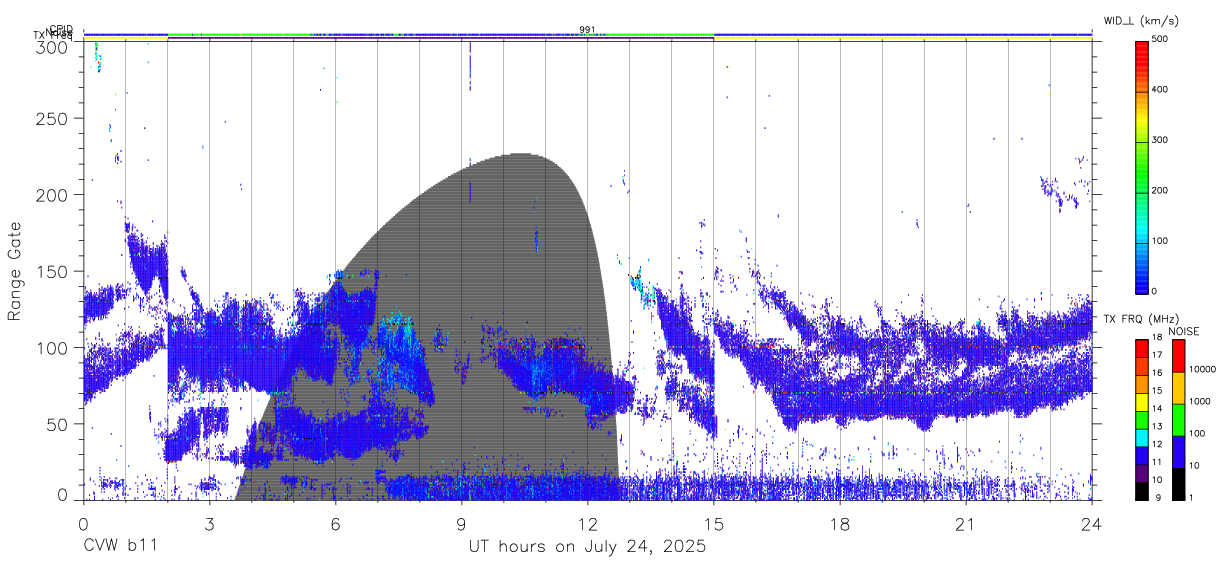Click the 200 label on WID colorbar
Screen dimensions: 1228x567
pyautogui.click(x=1162, y=190)
